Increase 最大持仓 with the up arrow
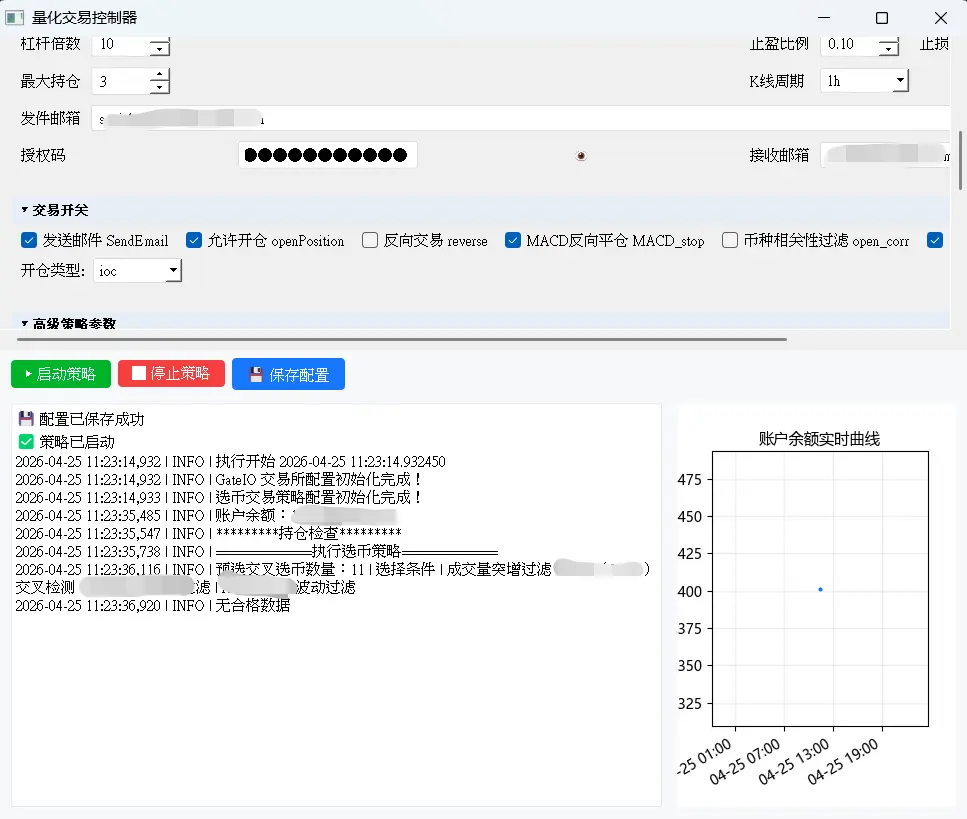This screenshot has width=967, height=819. tap(160, 75)
